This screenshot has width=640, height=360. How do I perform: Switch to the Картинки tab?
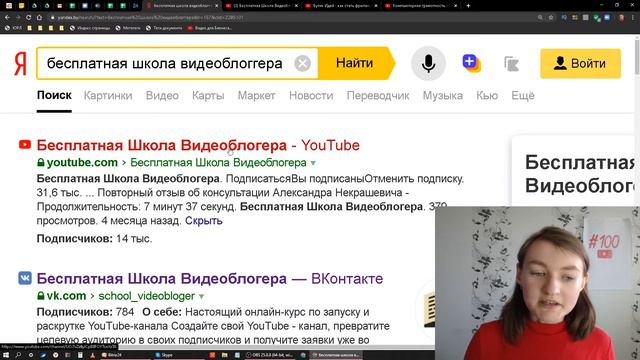click(x=108, y=96)
